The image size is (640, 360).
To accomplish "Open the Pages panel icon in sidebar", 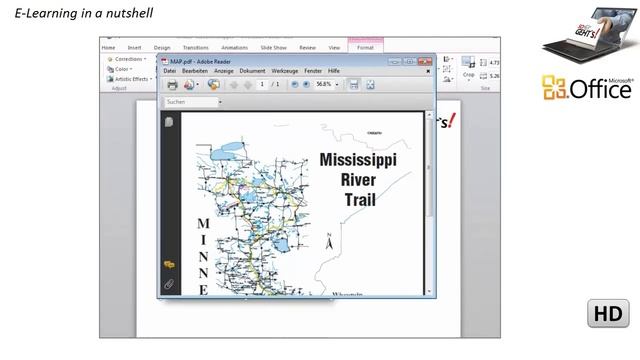I will [x=169, y=122].
